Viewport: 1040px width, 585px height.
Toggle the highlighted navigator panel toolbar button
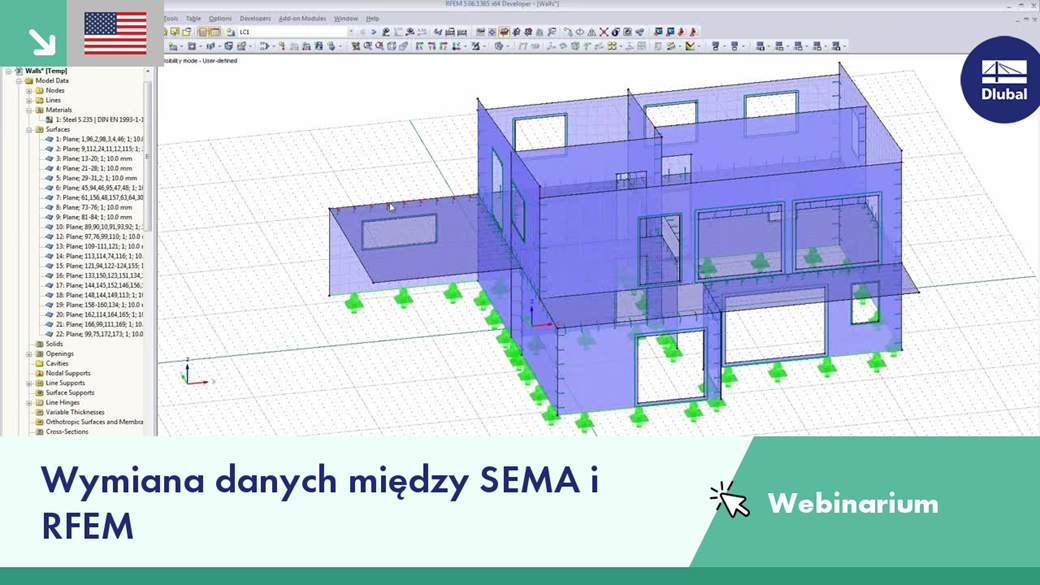tap(203, 32)
